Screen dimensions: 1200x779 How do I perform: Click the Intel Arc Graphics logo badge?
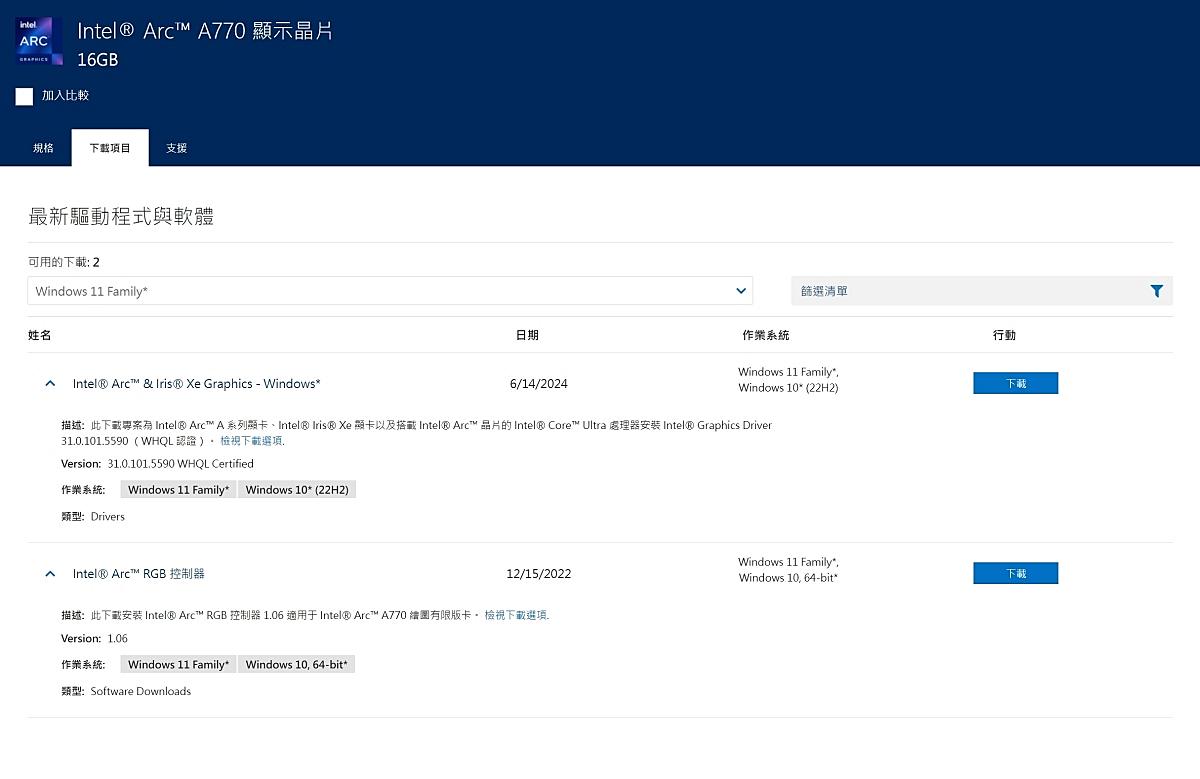pyautogui.click(x=40, y=41)
